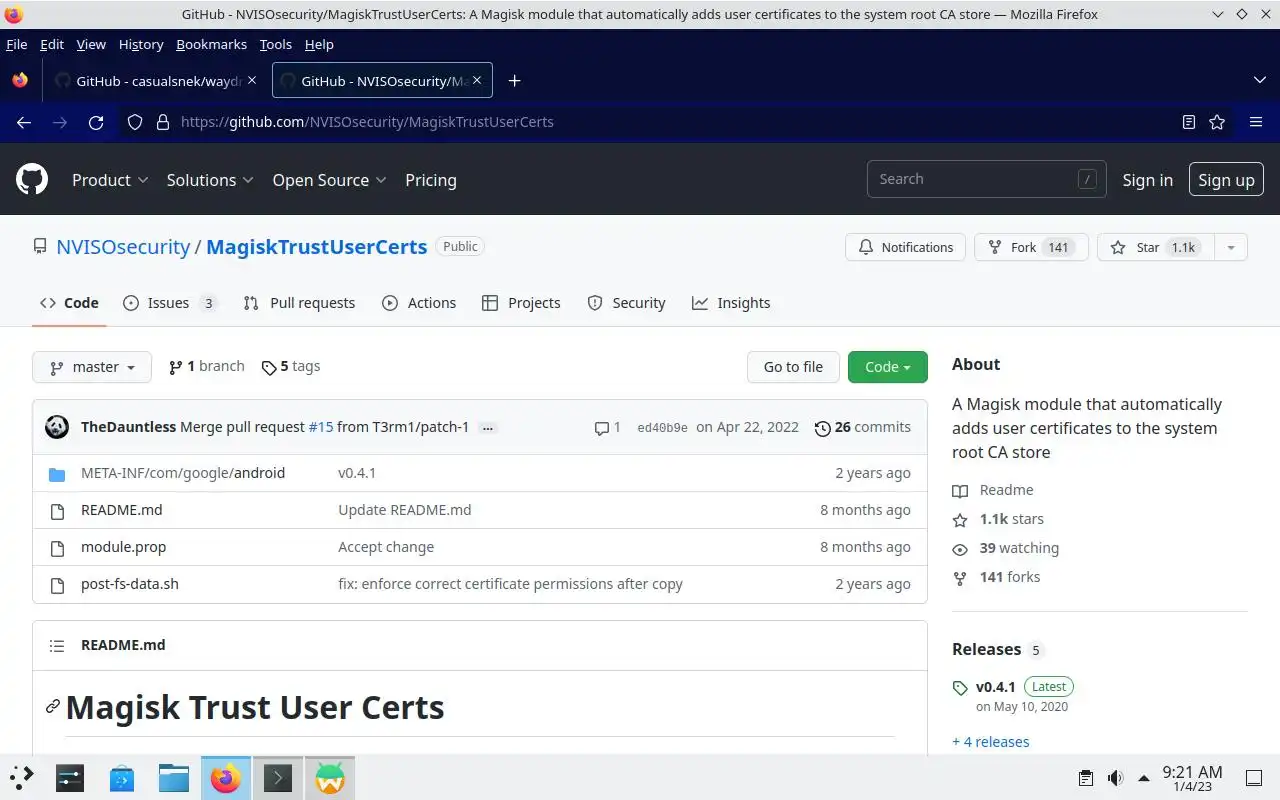Switch to the Security tab
The image size is (1280, 800).
coord(626,303)
